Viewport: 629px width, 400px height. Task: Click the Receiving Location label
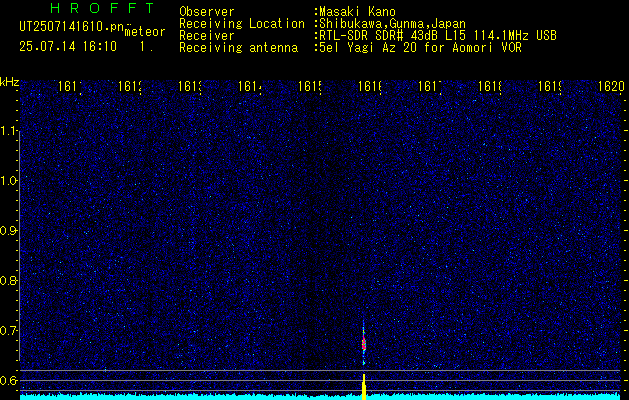[x=242, y=24]
